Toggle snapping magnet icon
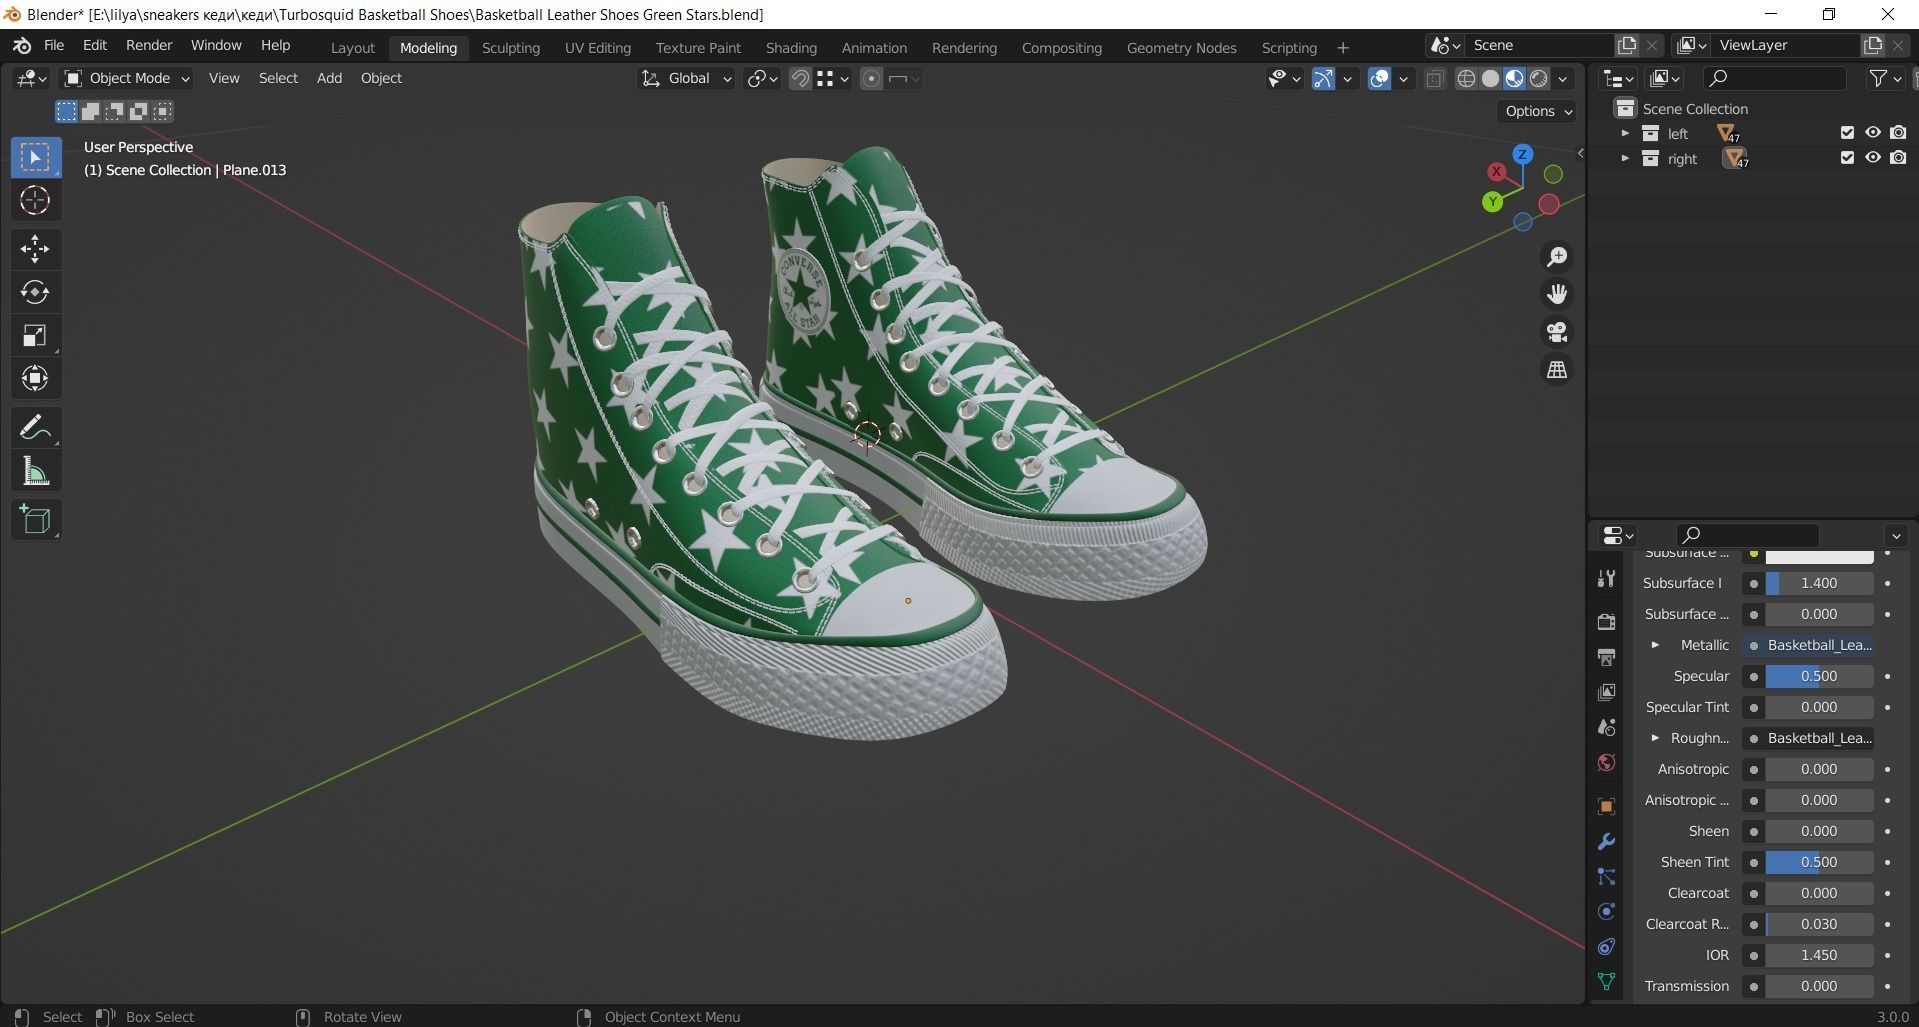The height and width of the screenshot is (1027, 1919). [x=800, y=79]
